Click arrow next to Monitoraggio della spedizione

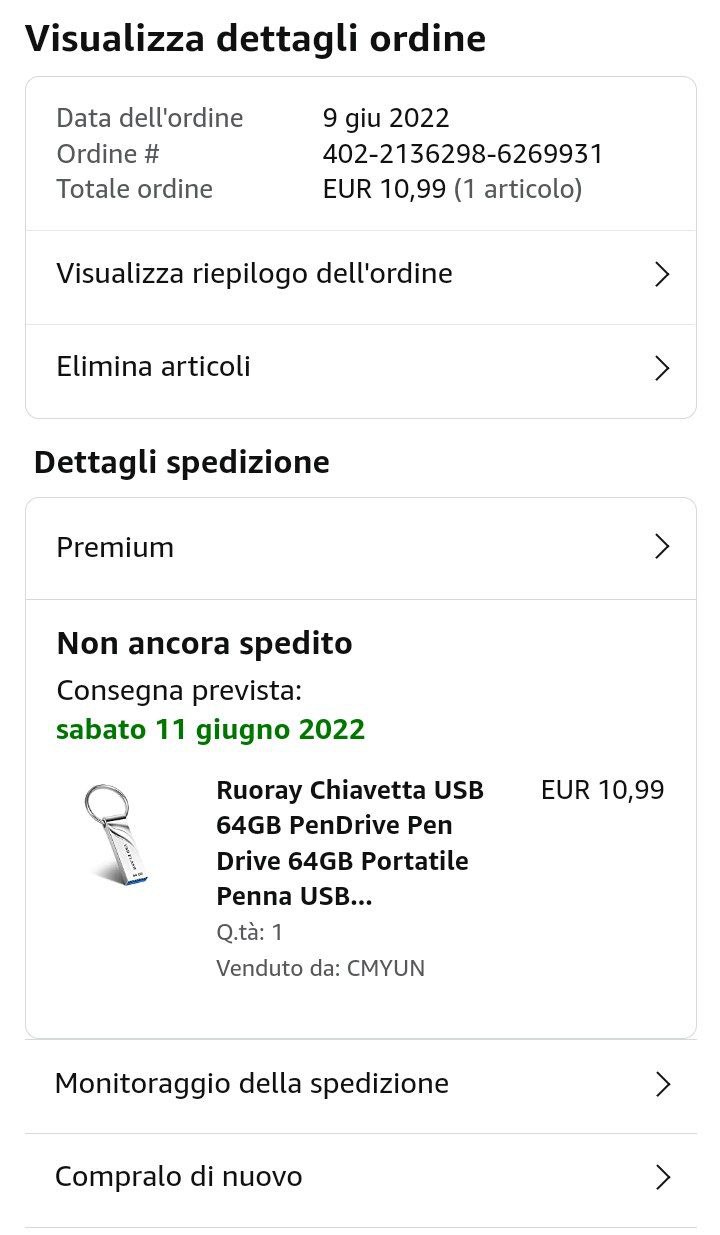coord(661,1085)
